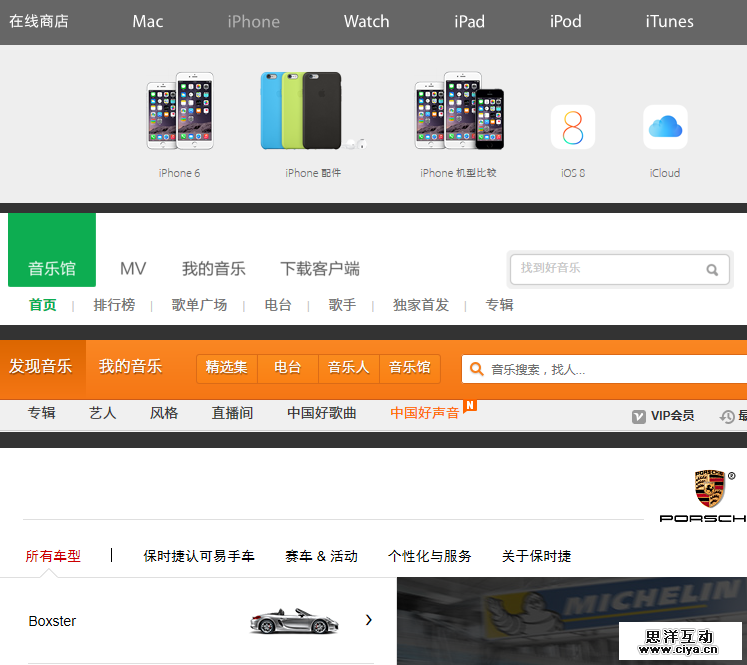
Task: Click the Porsche crest logo
Action: click(x=709, y=490)
